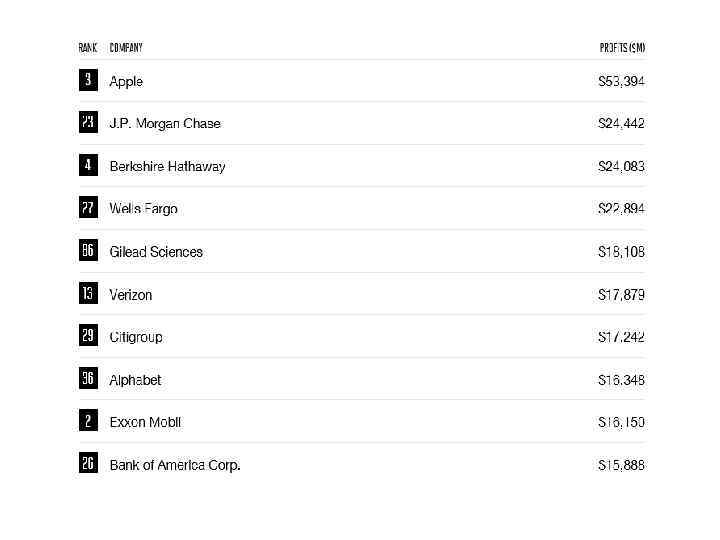Open the Alphabet company link

(x=135, y=380)
